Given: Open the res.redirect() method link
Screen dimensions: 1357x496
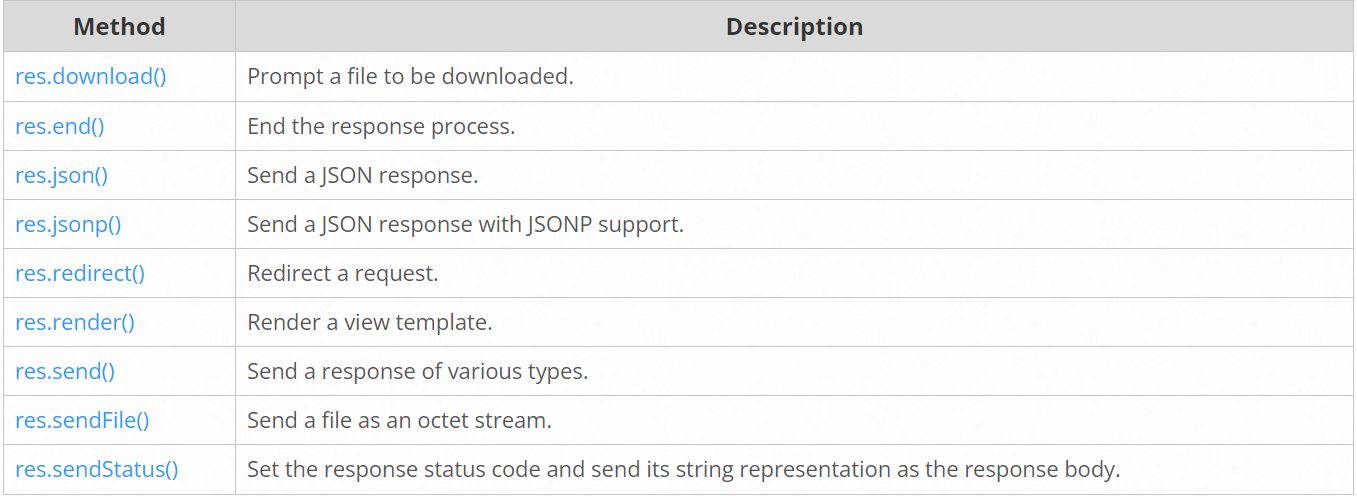Looking at the screenshot, I should pyautogui.click(x=80, y=273).
